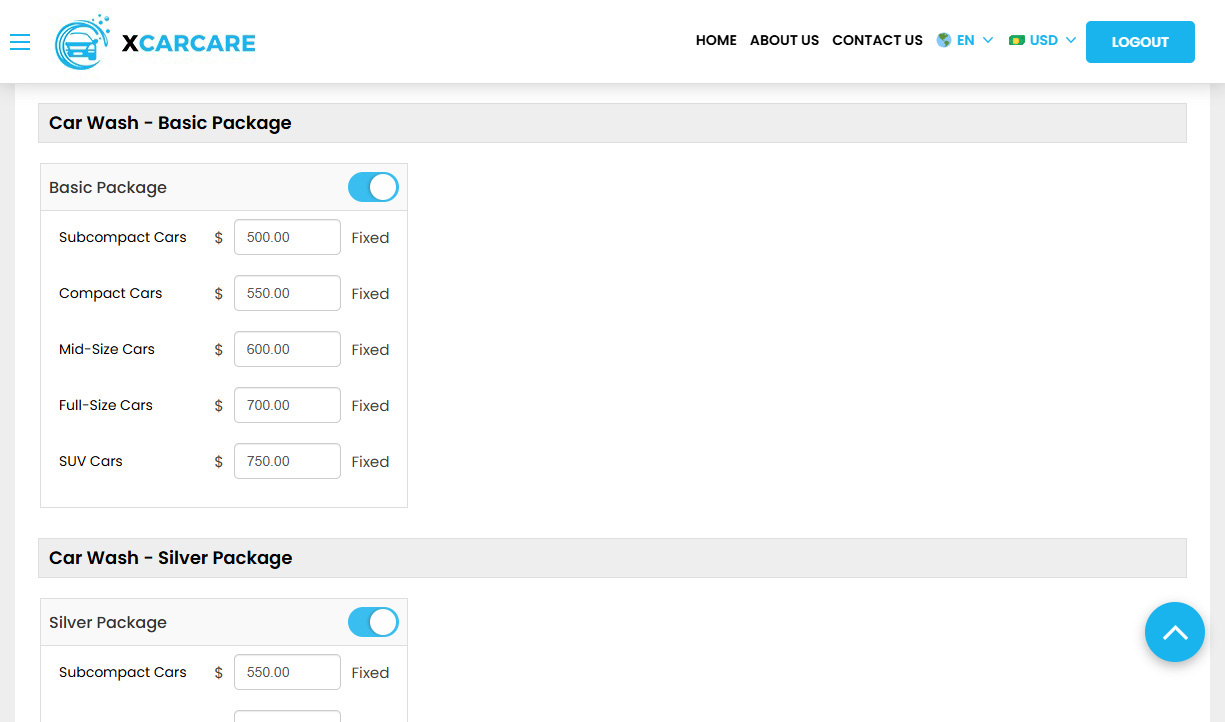Viewport: 1225px width, 722px height.
Task: Edit Basic Compact Cars price 550.00
Action: pos(287,294)
